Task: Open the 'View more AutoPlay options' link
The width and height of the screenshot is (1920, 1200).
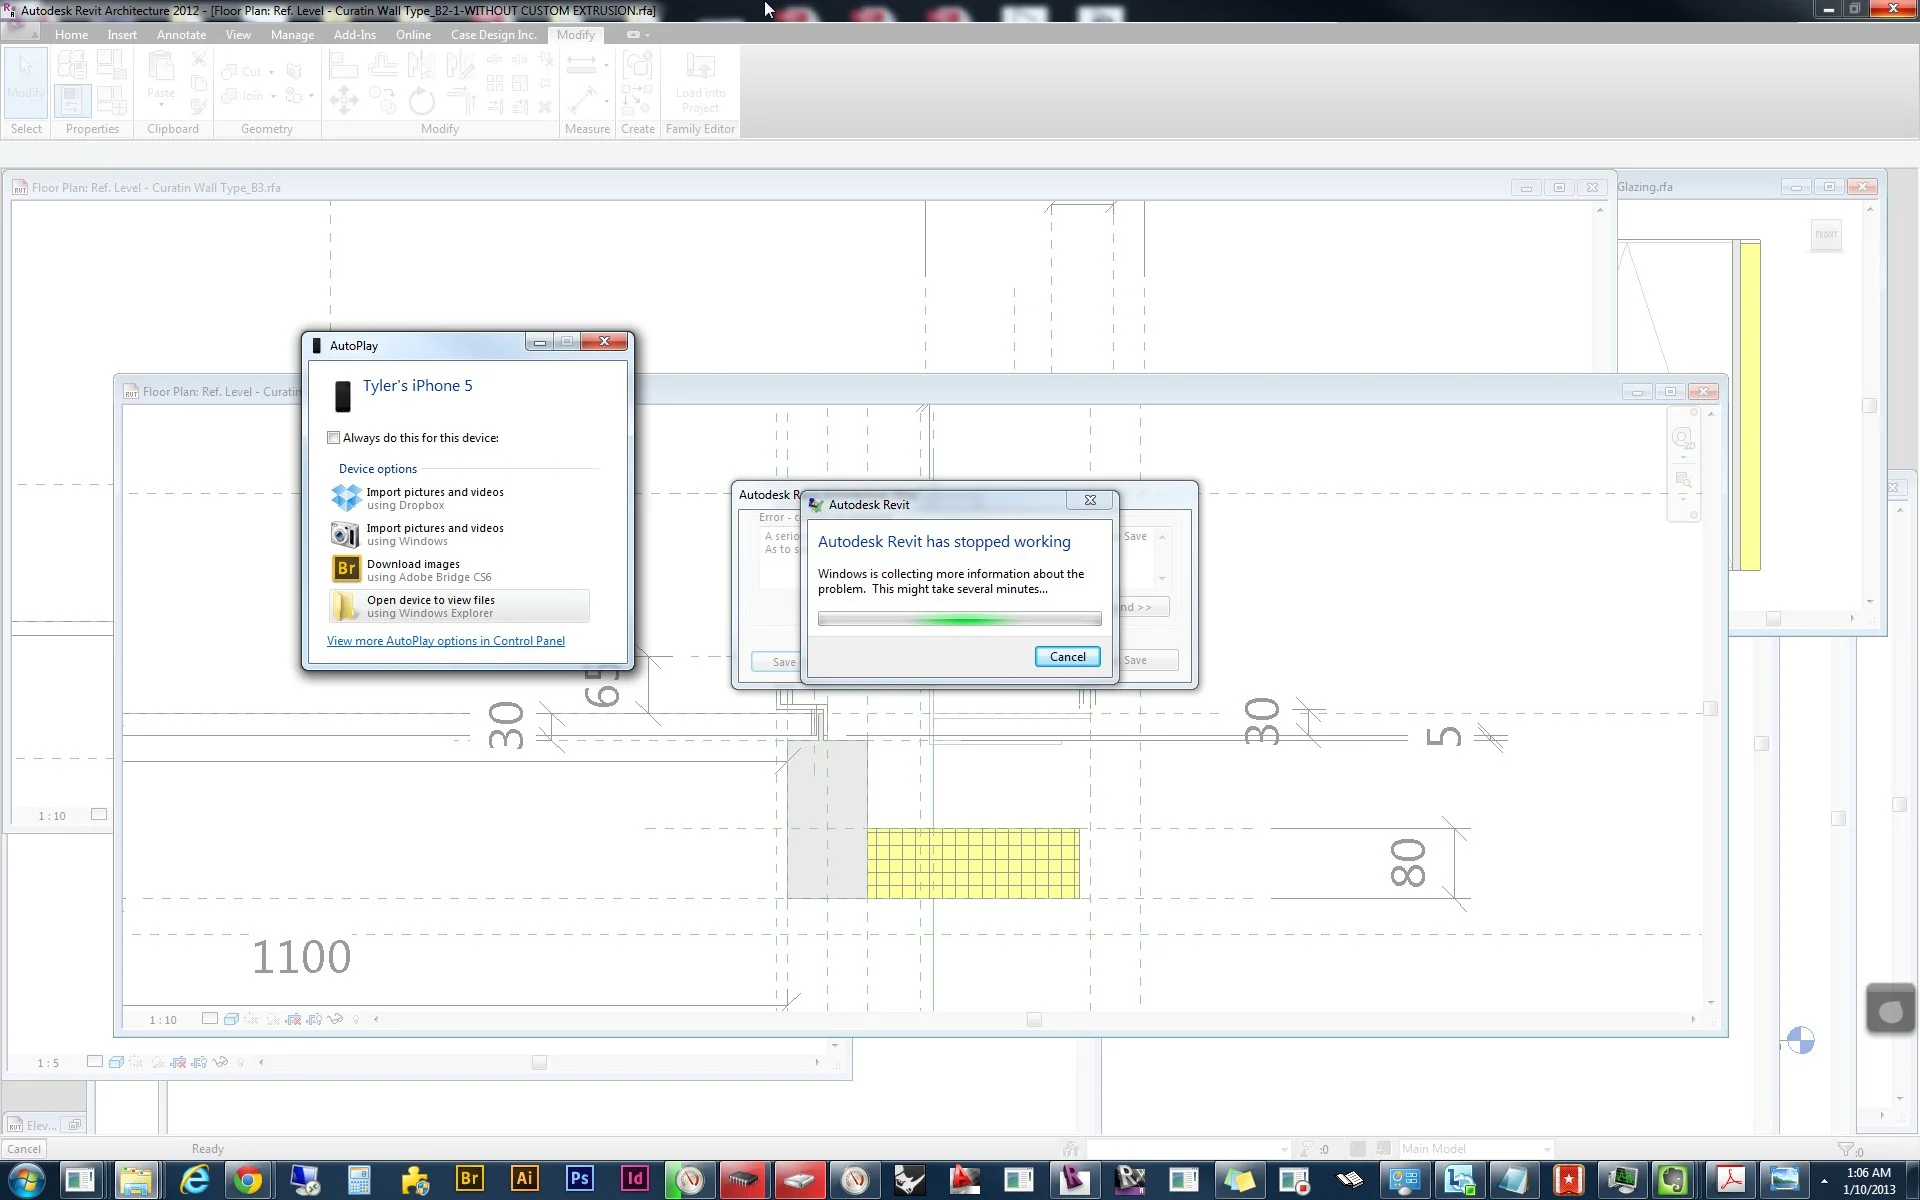Action: 446,641
